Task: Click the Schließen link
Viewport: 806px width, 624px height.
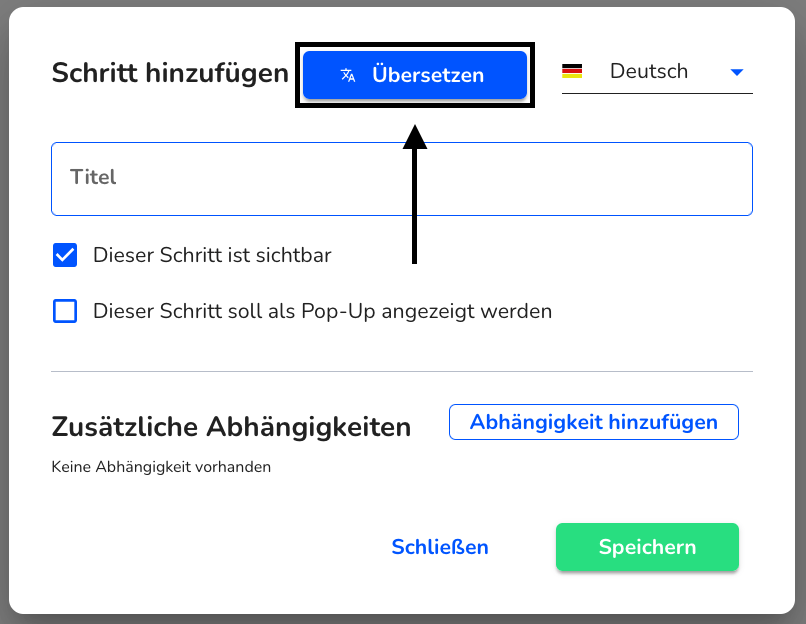Action: coord(440,547)
